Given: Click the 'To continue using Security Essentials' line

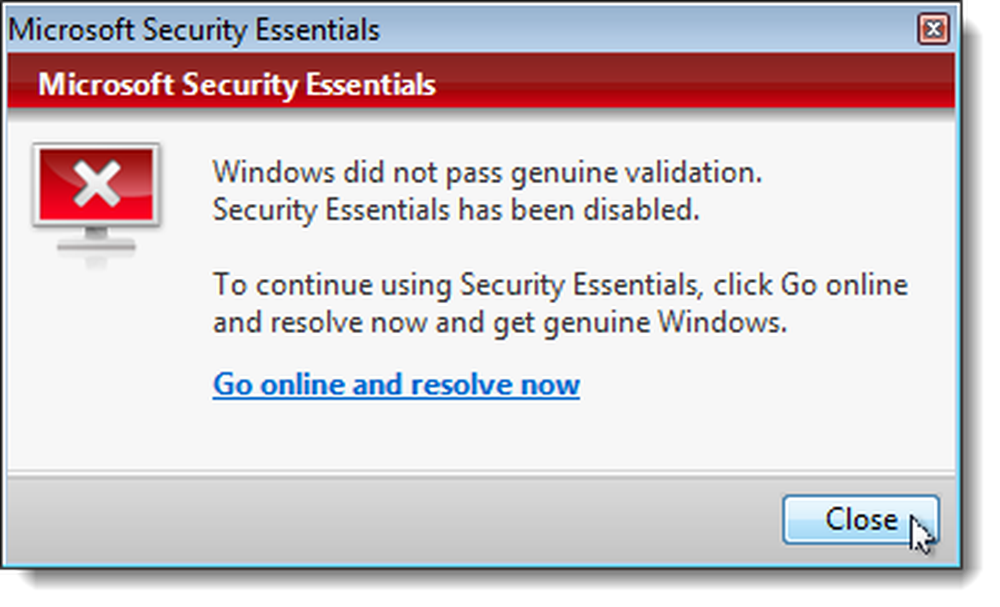Looking at the screenshot, I should 560,284.
